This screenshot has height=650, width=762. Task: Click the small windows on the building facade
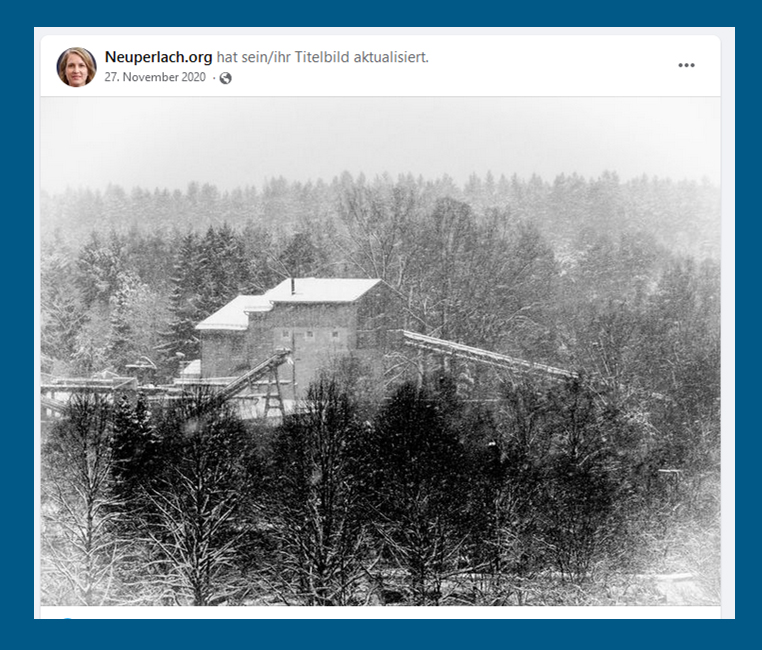[309, 334]
